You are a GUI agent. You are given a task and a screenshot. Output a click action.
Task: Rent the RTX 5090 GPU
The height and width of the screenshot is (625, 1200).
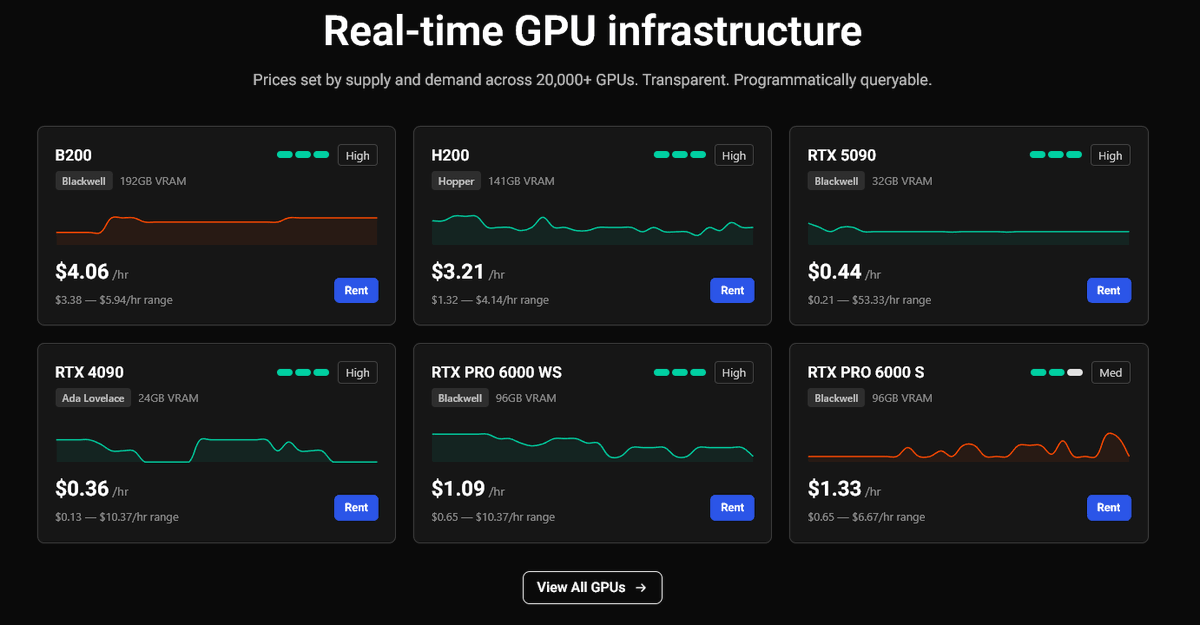1109,290
